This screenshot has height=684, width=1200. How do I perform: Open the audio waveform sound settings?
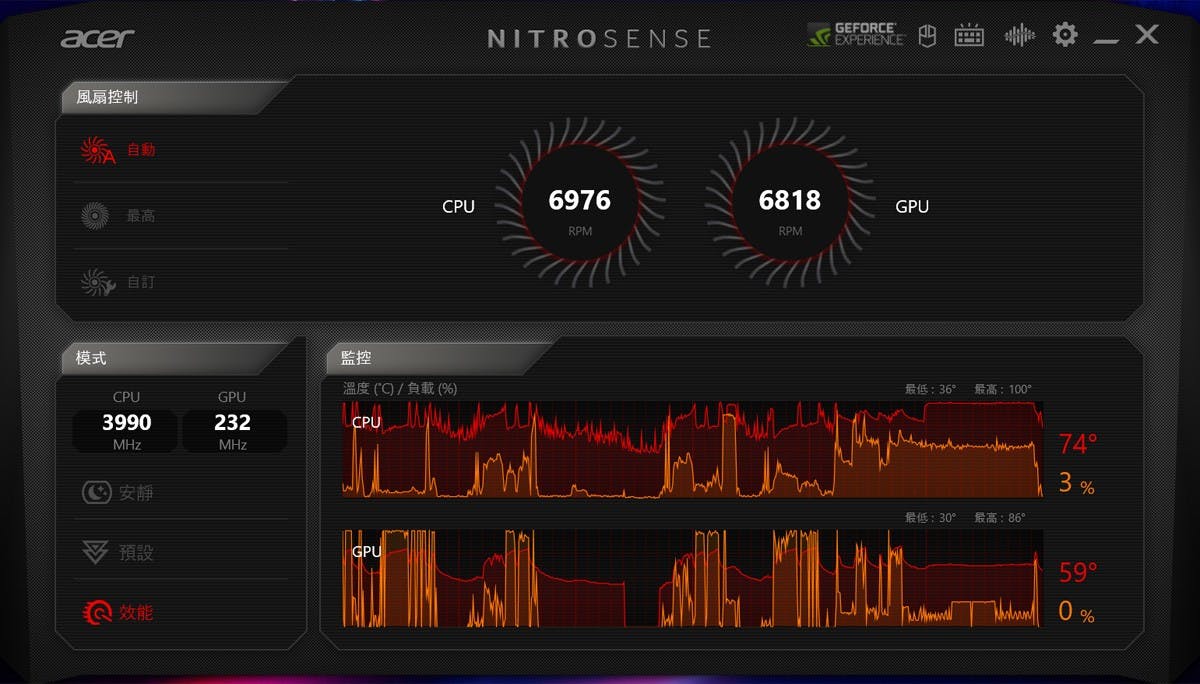(x=1019, y=36)
